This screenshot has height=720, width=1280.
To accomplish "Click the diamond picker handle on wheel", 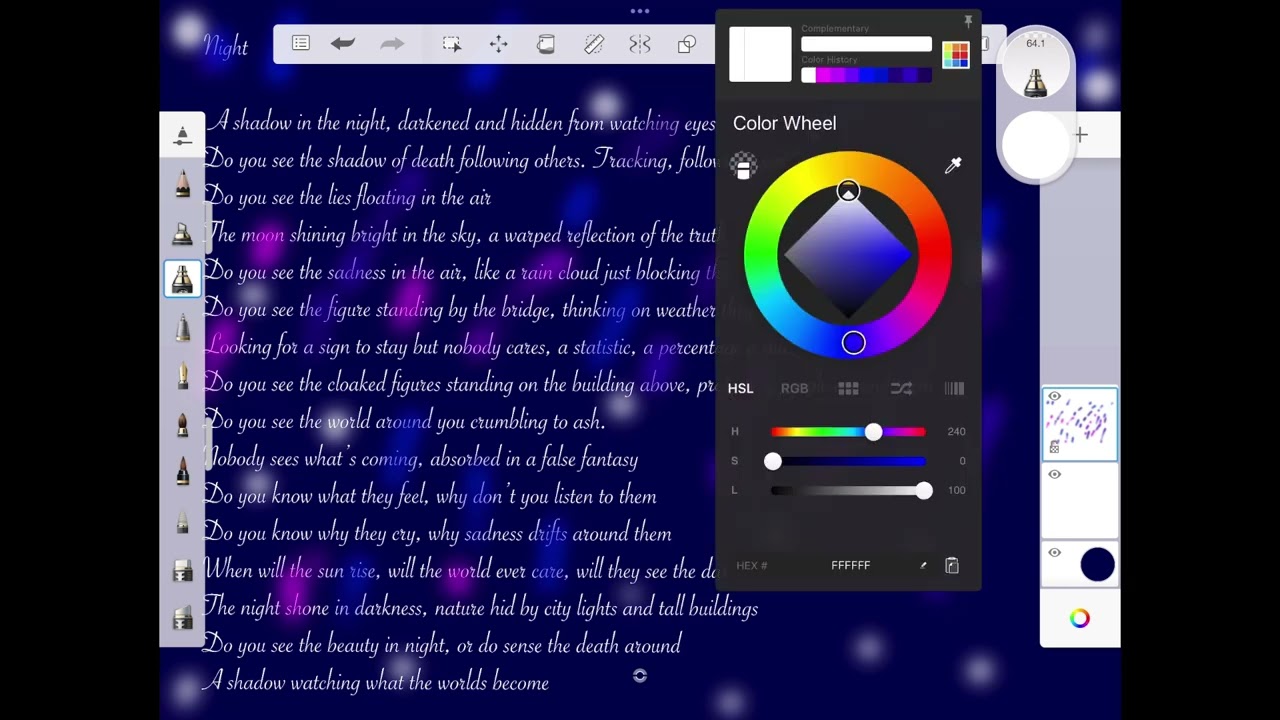I will 848,191.
